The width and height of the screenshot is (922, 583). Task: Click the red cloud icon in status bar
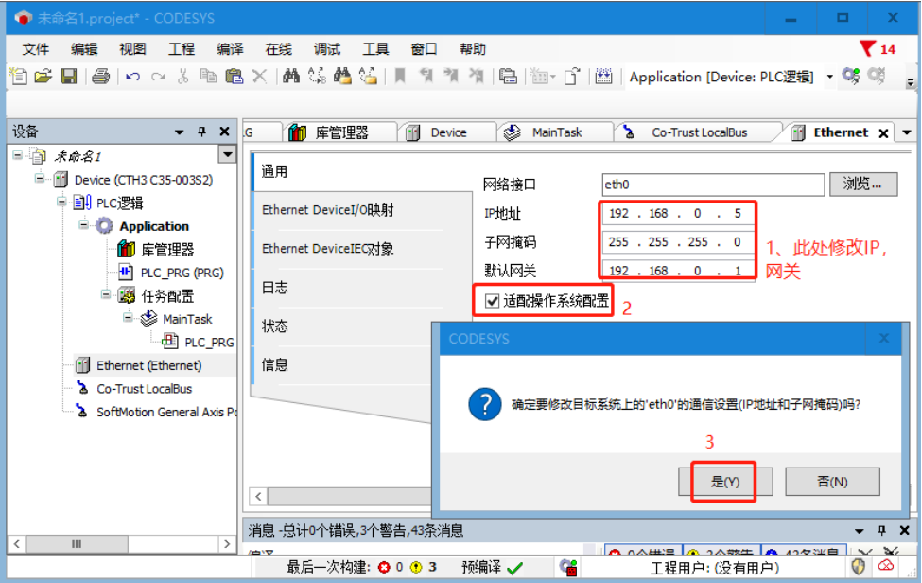(x=886, y=567)
